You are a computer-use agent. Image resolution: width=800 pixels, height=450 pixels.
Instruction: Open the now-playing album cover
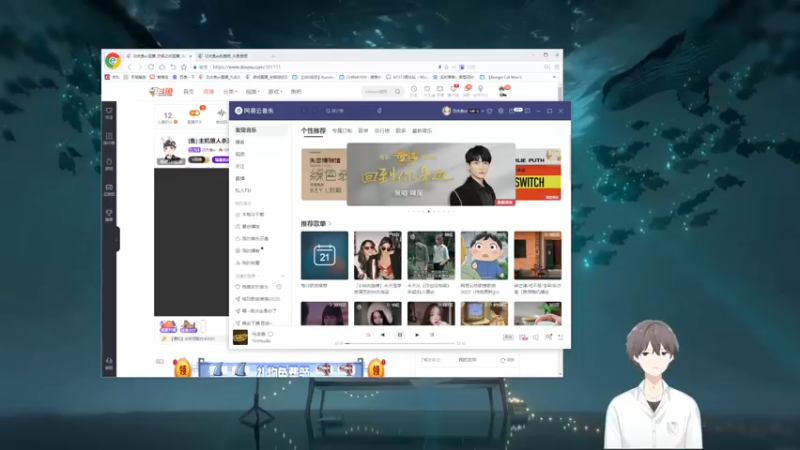click(x=240, y=337)
